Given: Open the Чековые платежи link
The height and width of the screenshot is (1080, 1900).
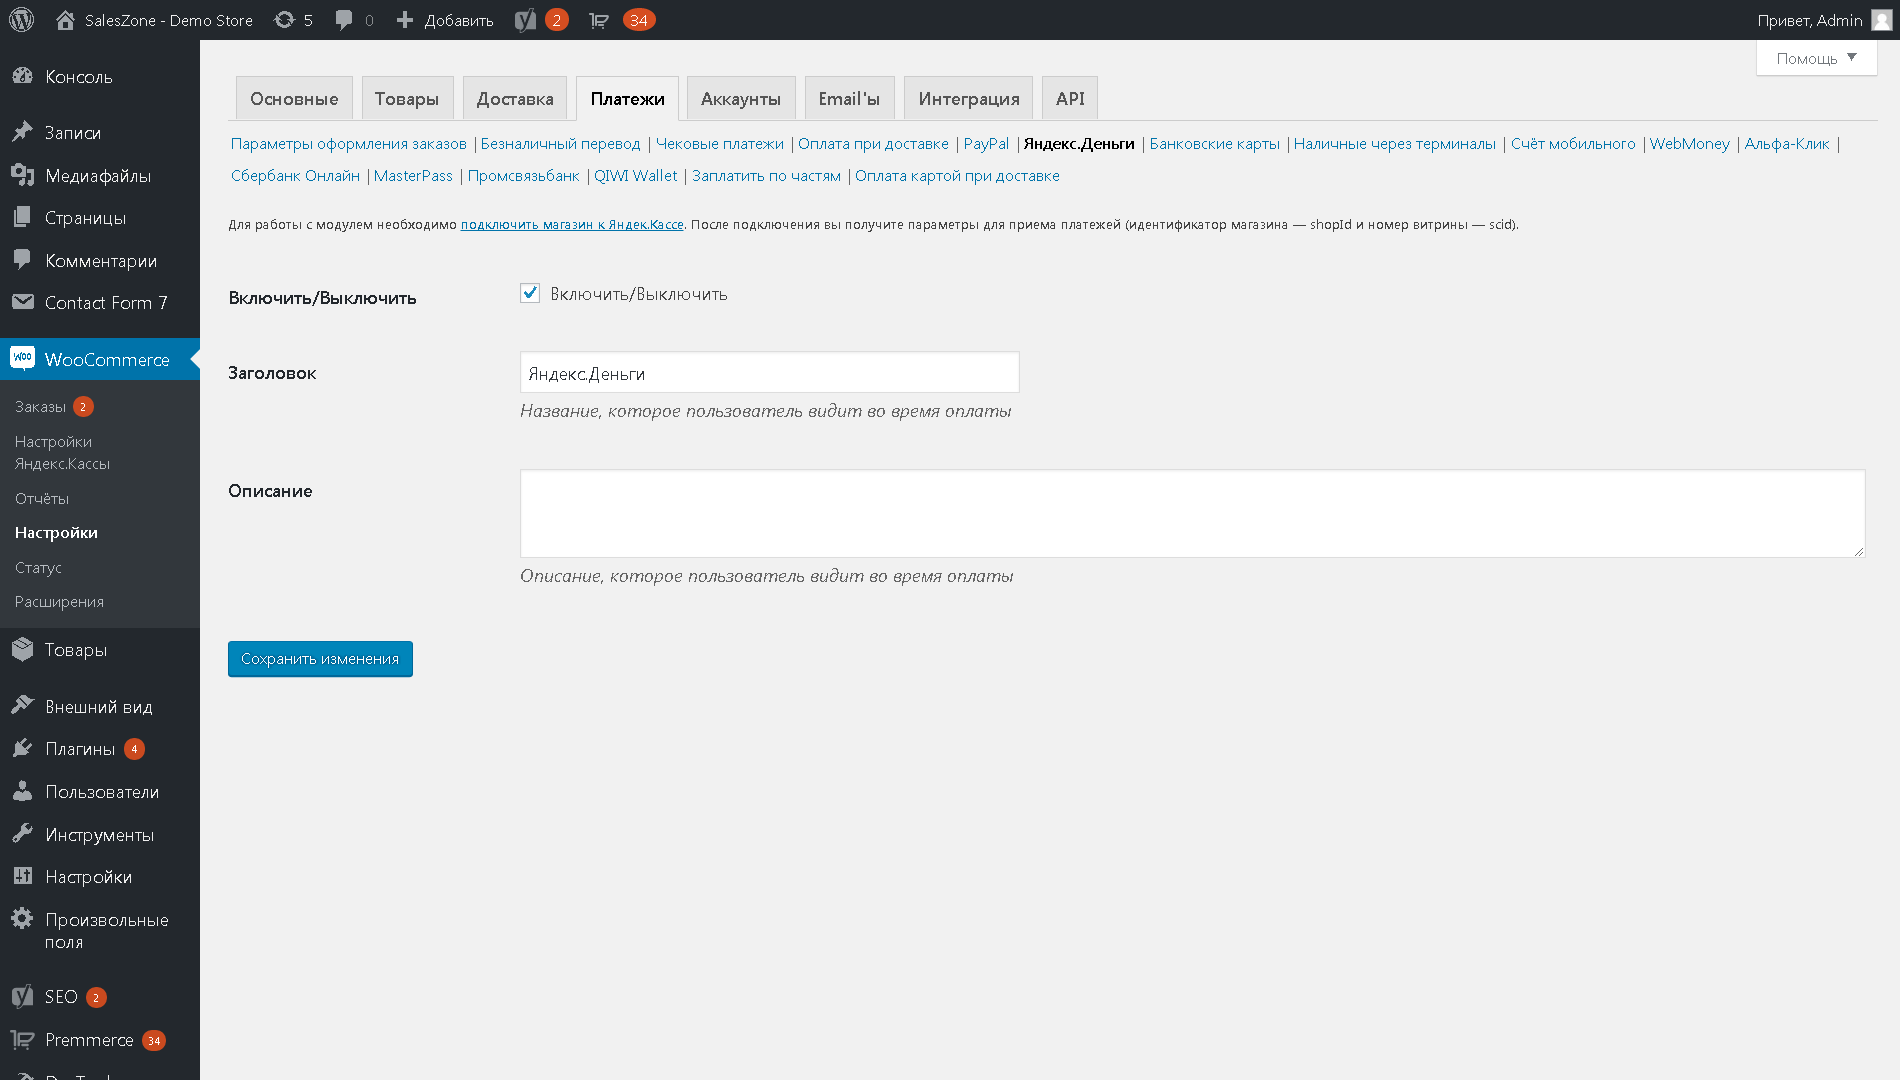Looking at the screenshot, I should [720, 144].
